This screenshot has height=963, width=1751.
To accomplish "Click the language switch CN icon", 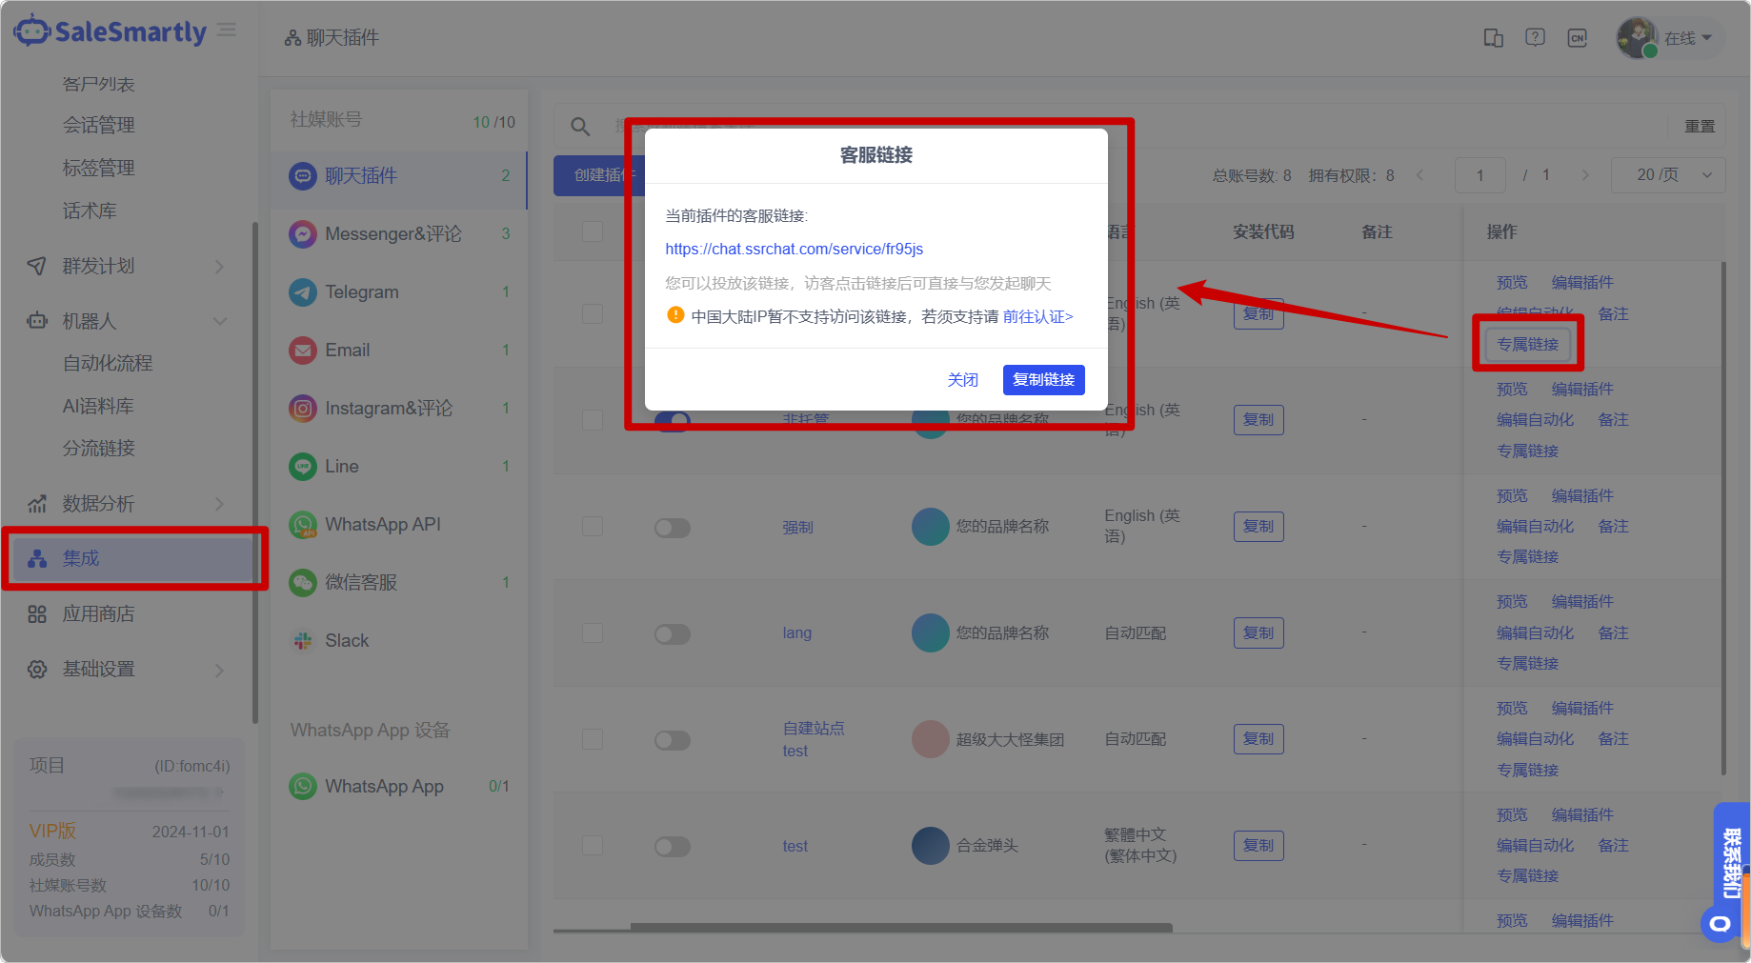I will pos(1577,38).
